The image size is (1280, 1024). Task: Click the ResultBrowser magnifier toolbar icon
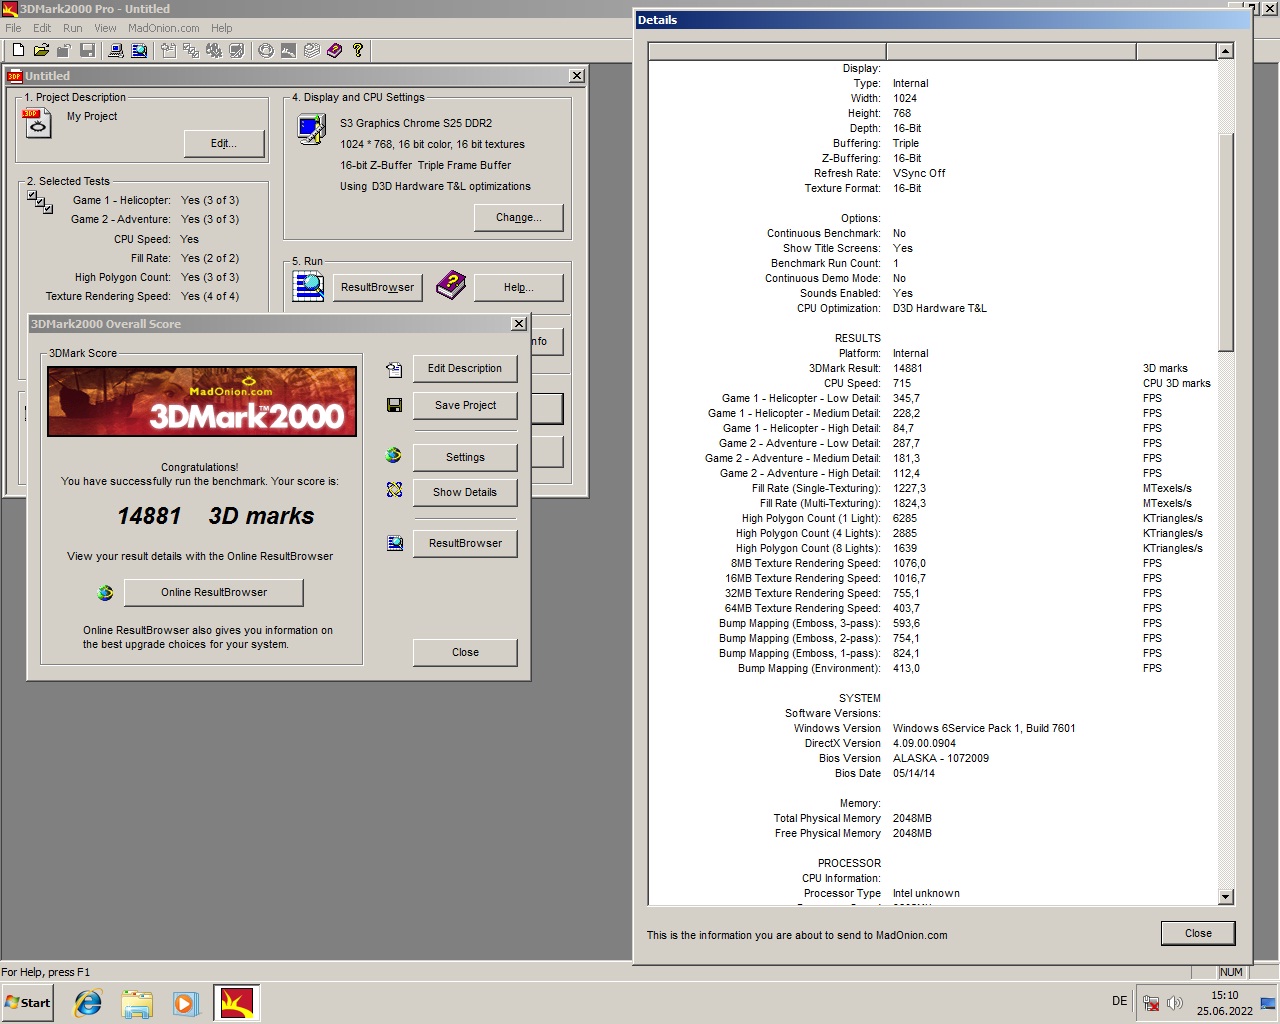[139, 50]
